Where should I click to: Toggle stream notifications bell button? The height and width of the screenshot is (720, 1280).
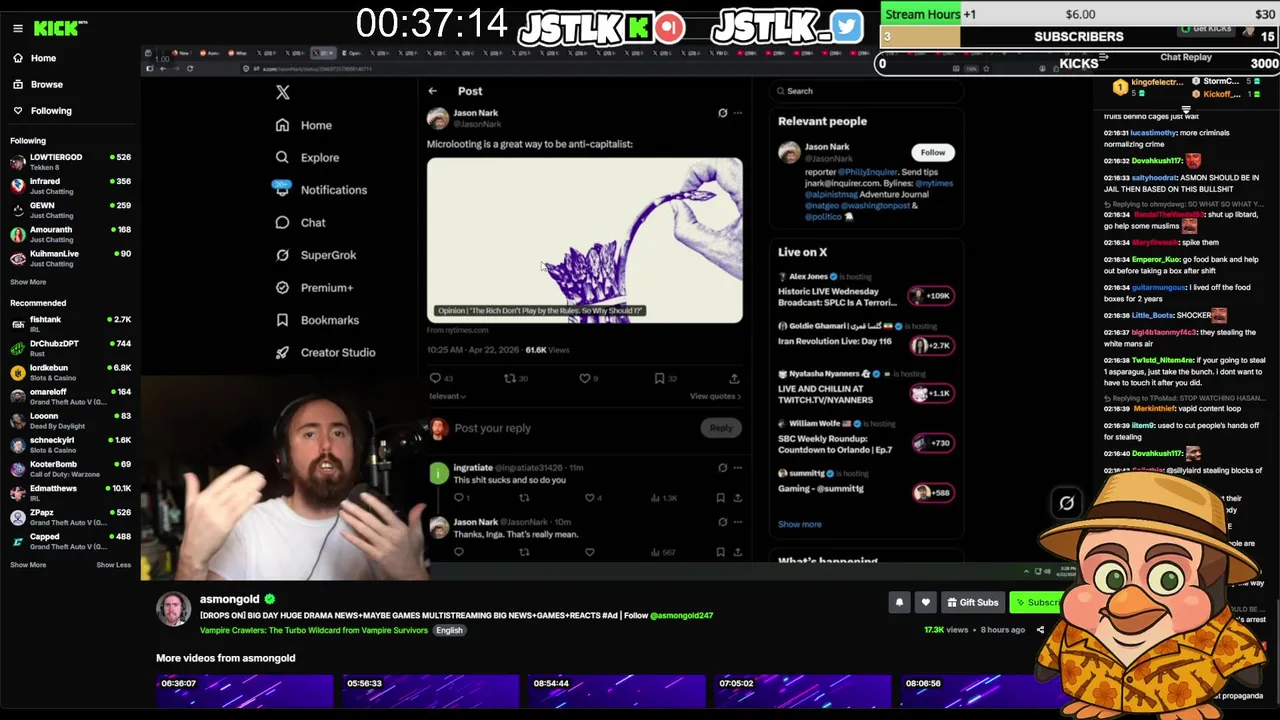pyautogui.click(x=899, y=602)
